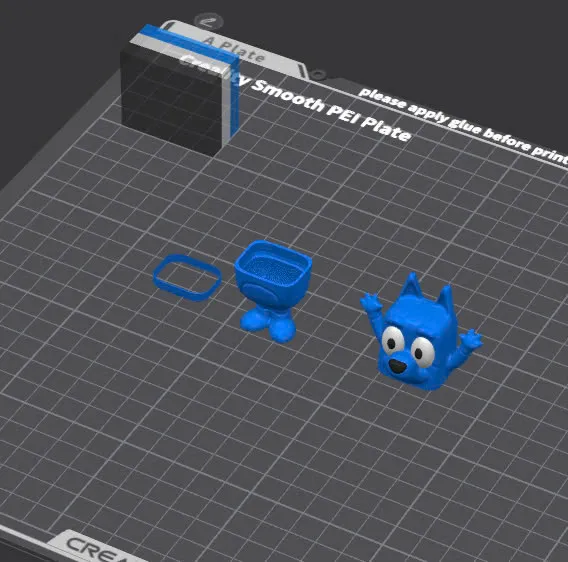
Task: Click the dark background above the build plate
Action: click(x=435, y=36)
